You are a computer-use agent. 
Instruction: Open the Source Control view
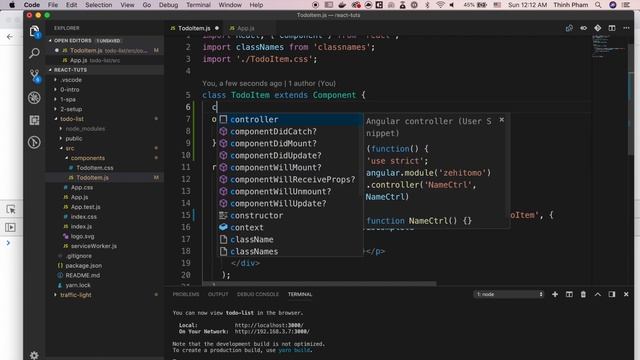pyautogui.click(x=34, y=76)
